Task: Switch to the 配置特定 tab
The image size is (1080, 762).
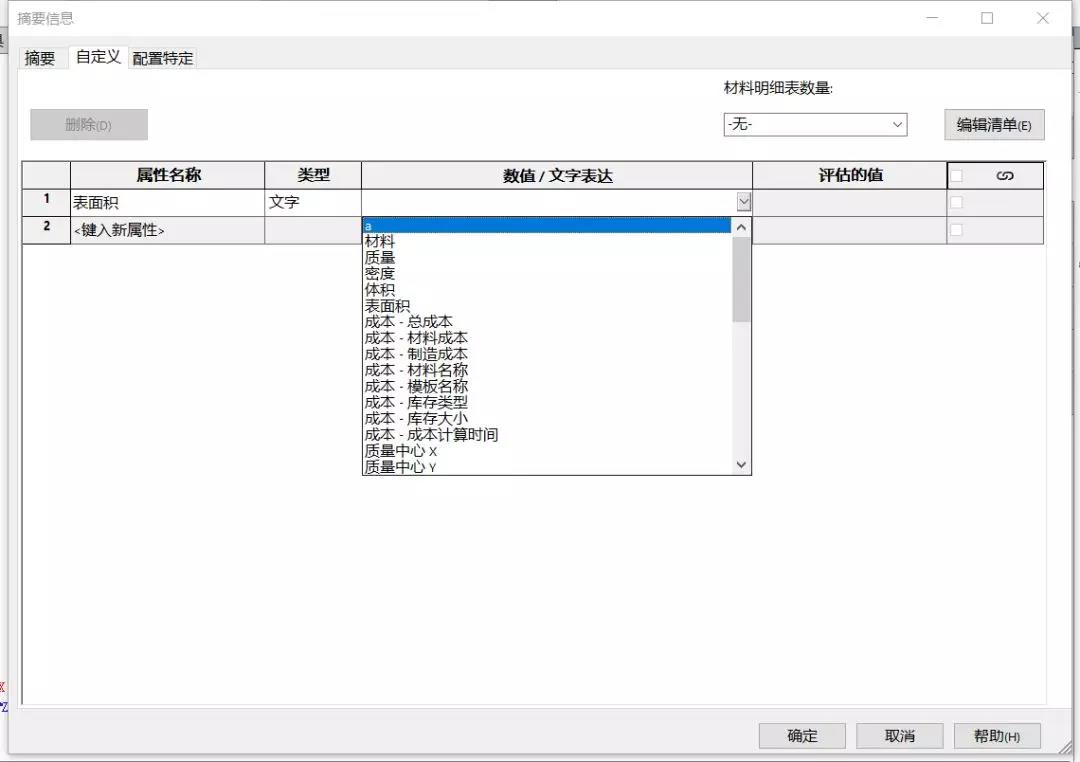Action: pyautogui.click(x=163, y=58)
